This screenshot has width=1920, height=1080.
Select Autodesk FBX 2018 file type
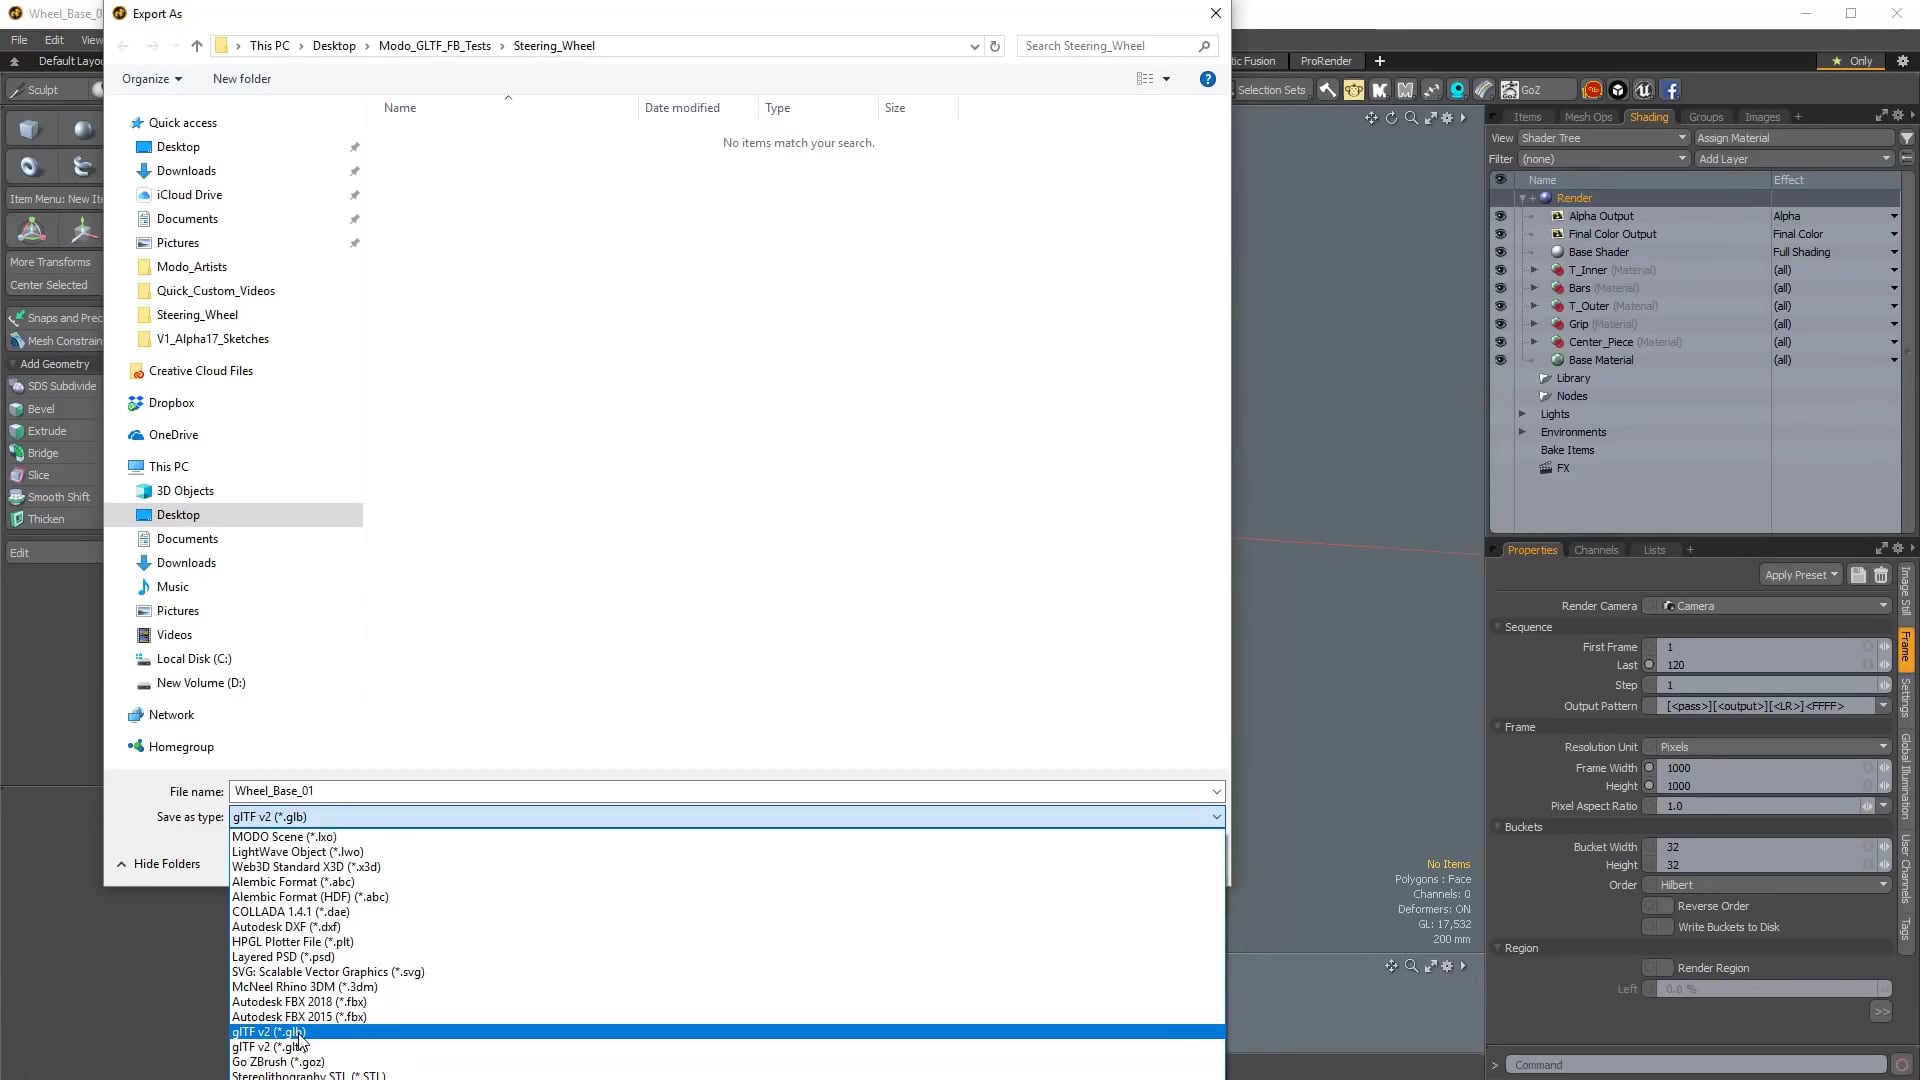[x=299, y=1002]
